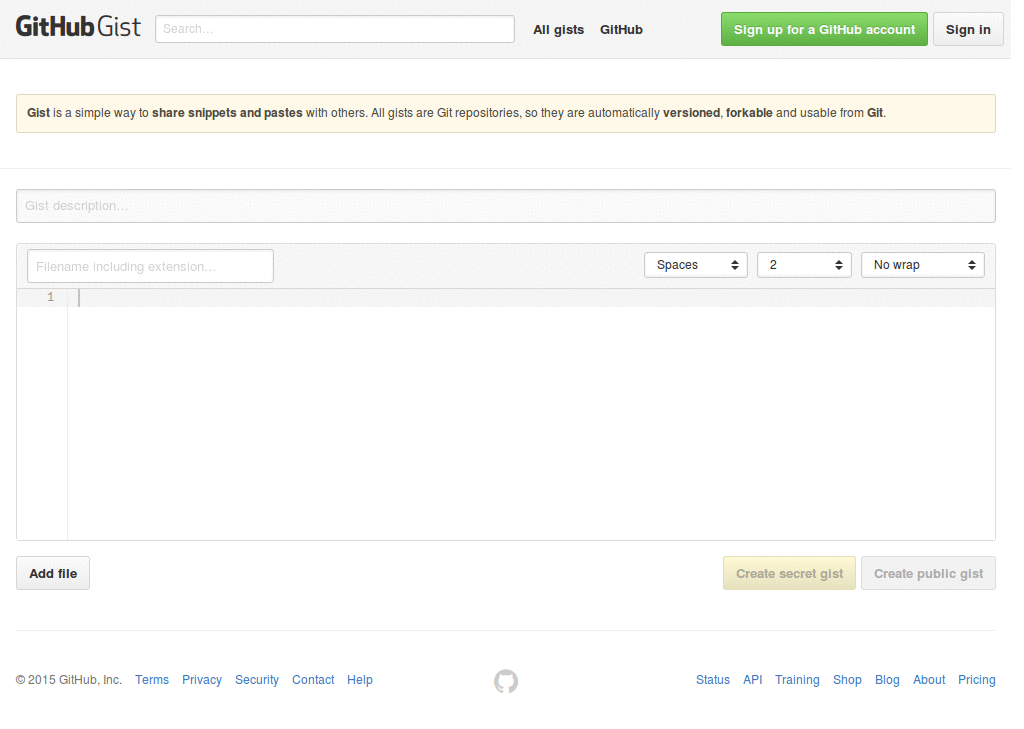Open the Spaces indent mode dropdown

pyautogui.click(x=696, y=265)
